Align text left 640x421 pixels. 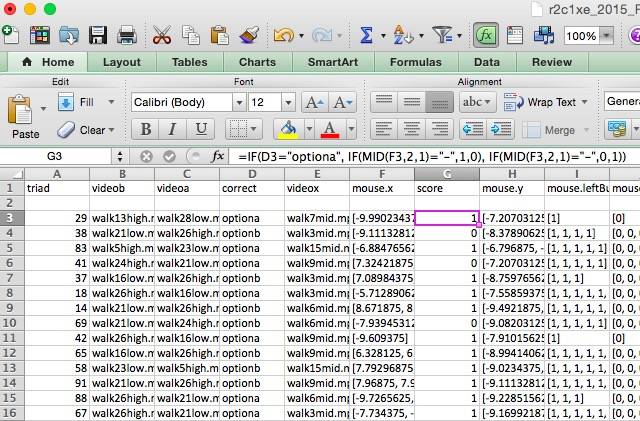(384, 130)
